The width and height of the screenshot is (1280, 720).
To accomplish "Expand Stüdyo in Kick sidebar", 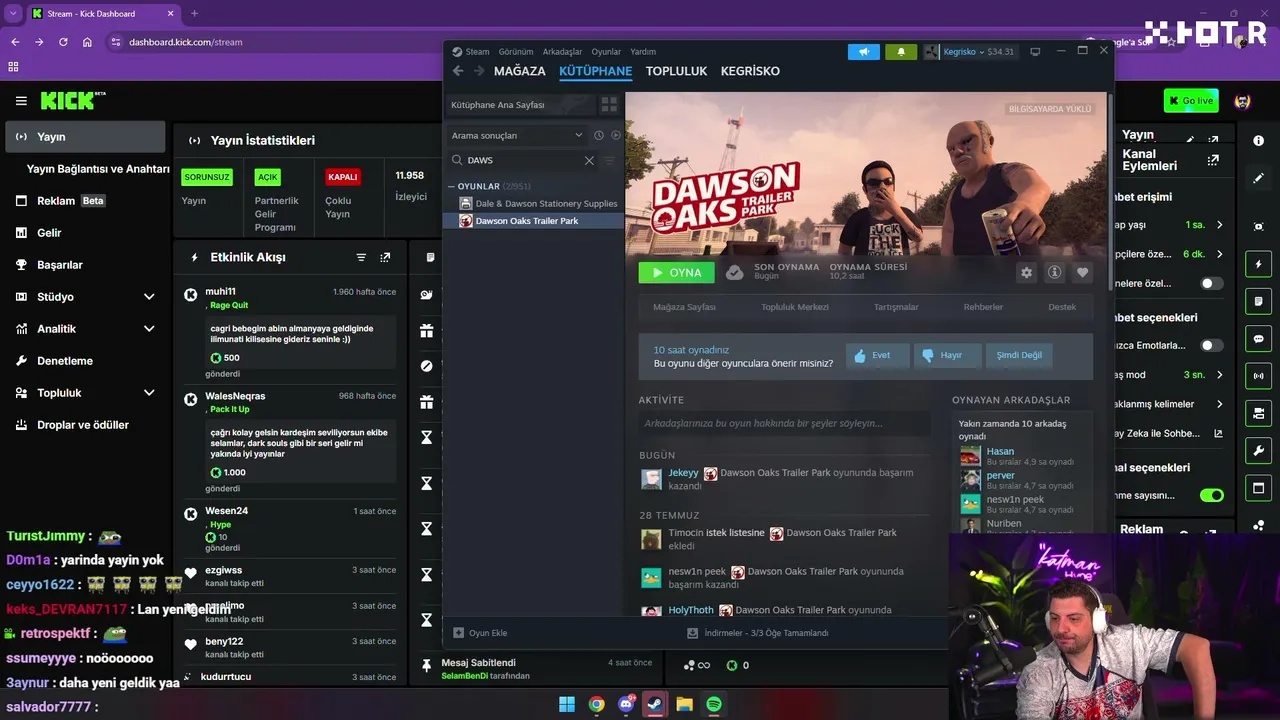I will (x=149, y=297).
